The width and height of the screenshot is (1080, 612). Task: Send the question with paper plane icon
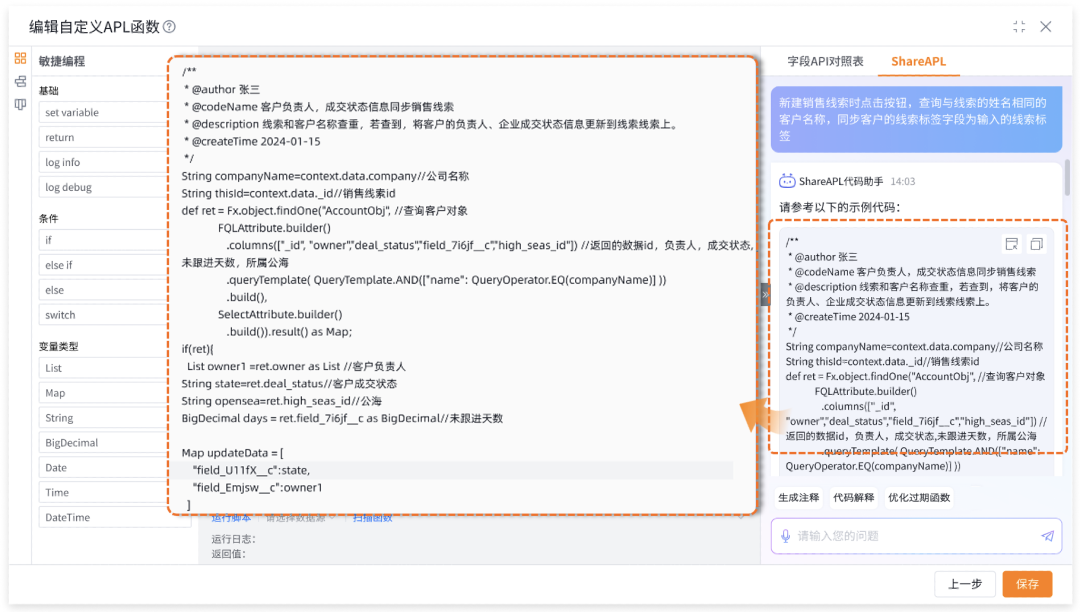tap(1047, 536)
